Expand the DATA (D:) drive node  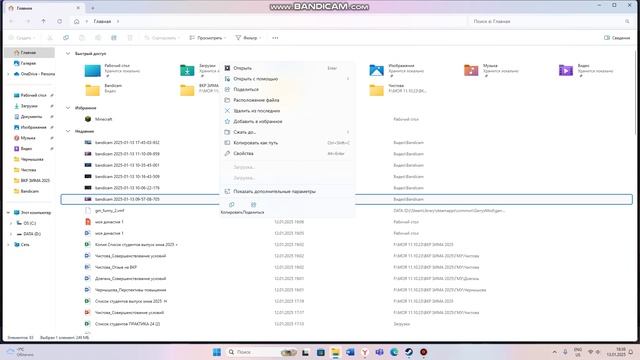11,234
